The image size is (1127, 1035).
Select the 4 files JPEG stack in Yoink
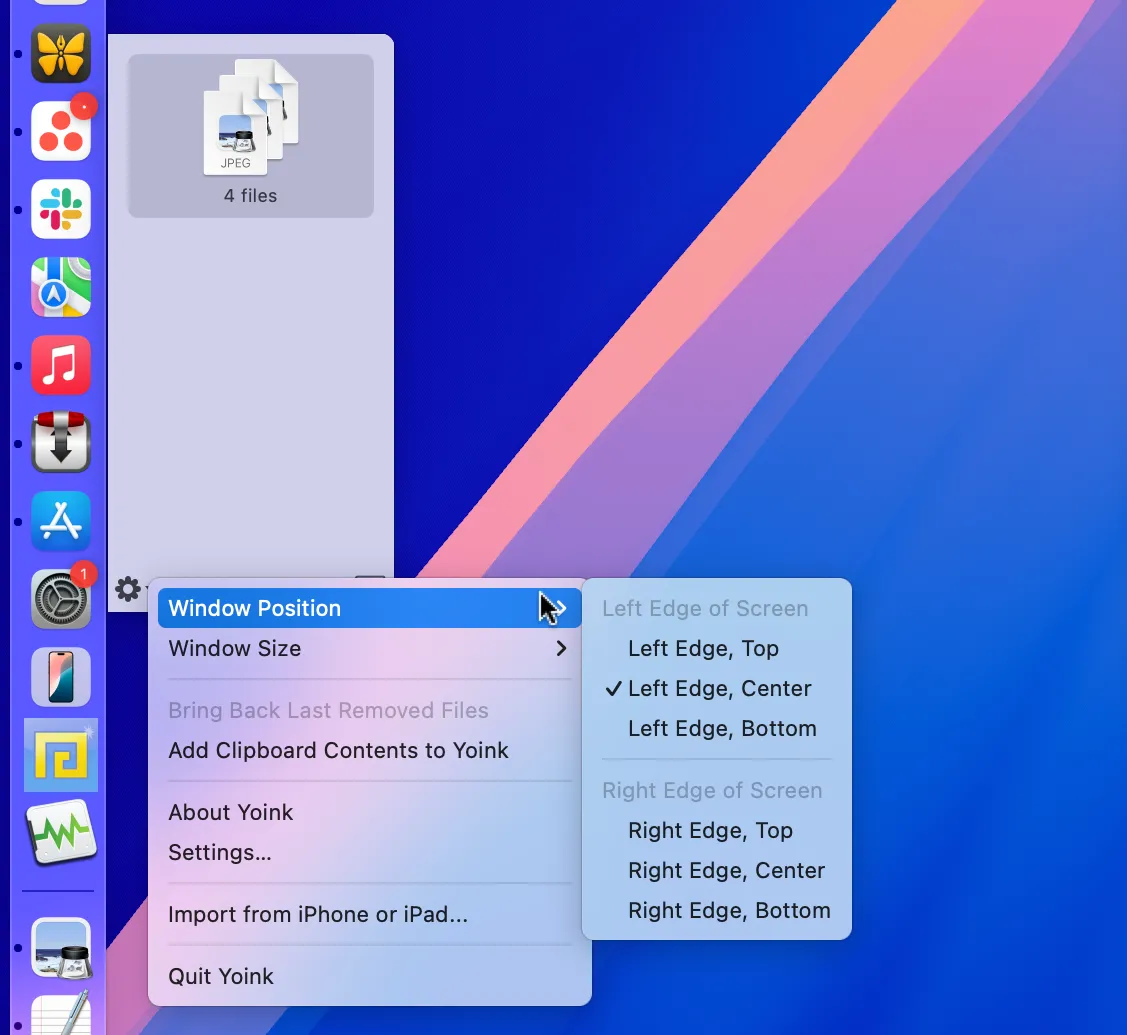[x=251, y=136]
